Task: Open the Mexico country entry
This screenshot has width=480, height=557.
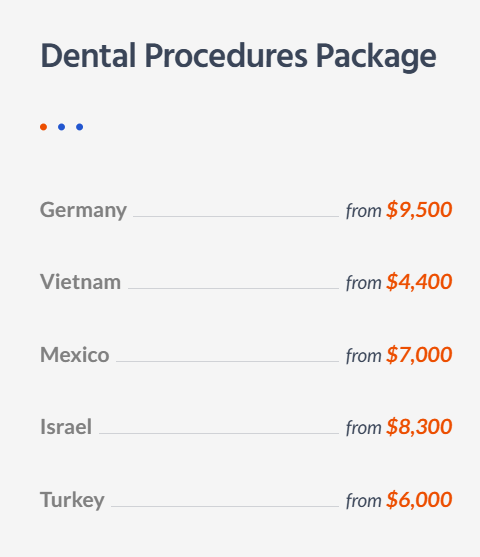Action: [x=75, y=355]
